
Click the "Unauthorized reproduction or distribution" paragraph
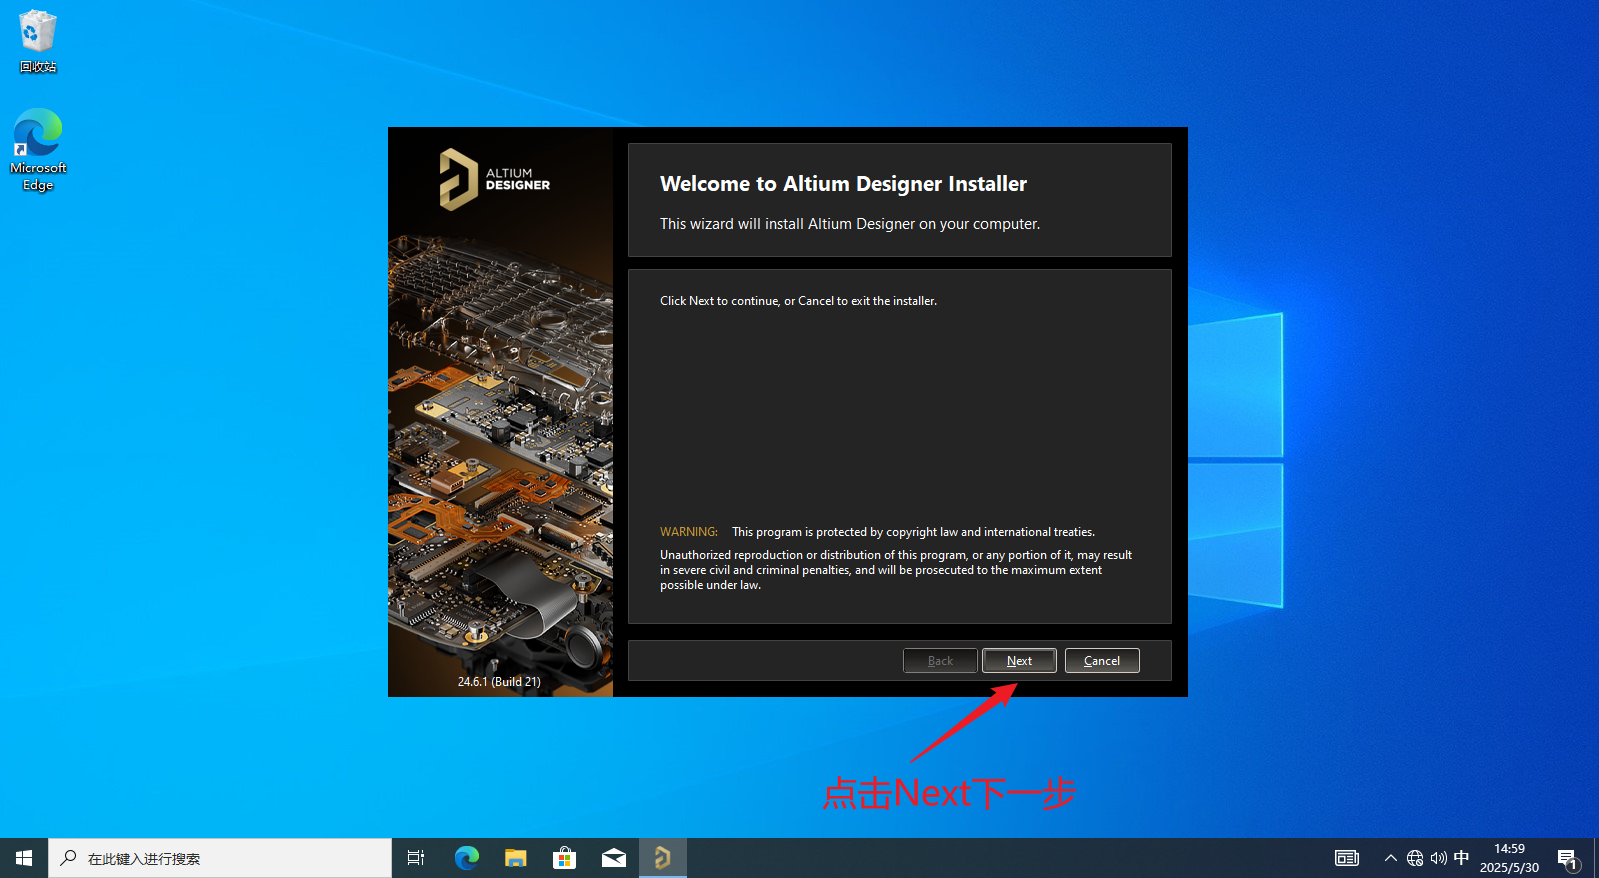pyautogui.click(x=896, y=570)
